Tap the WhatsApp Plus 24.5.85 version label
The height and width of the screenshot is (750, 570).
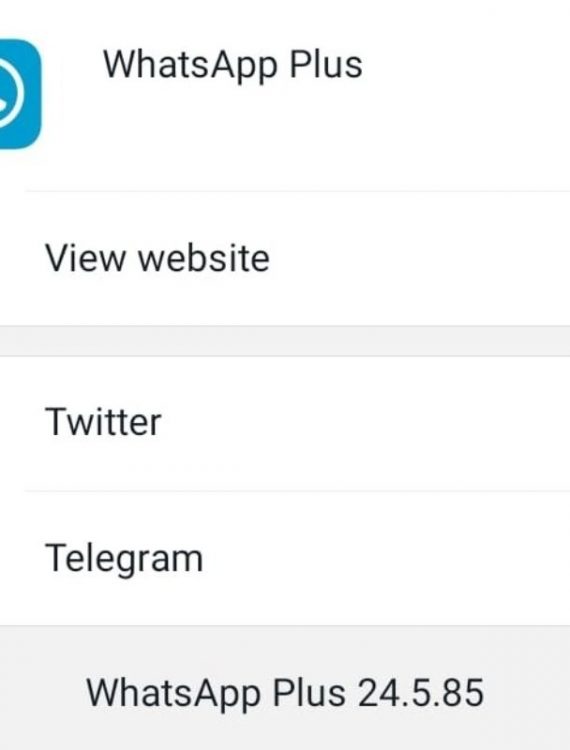pos(285,693)
